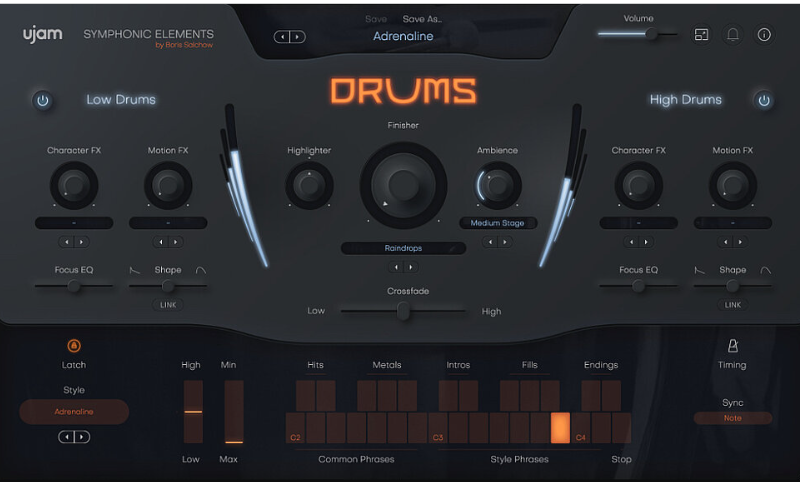Select the rounded shape icon in Low Drums
This screenshot has height=482, width=800.
click(201, 270)
